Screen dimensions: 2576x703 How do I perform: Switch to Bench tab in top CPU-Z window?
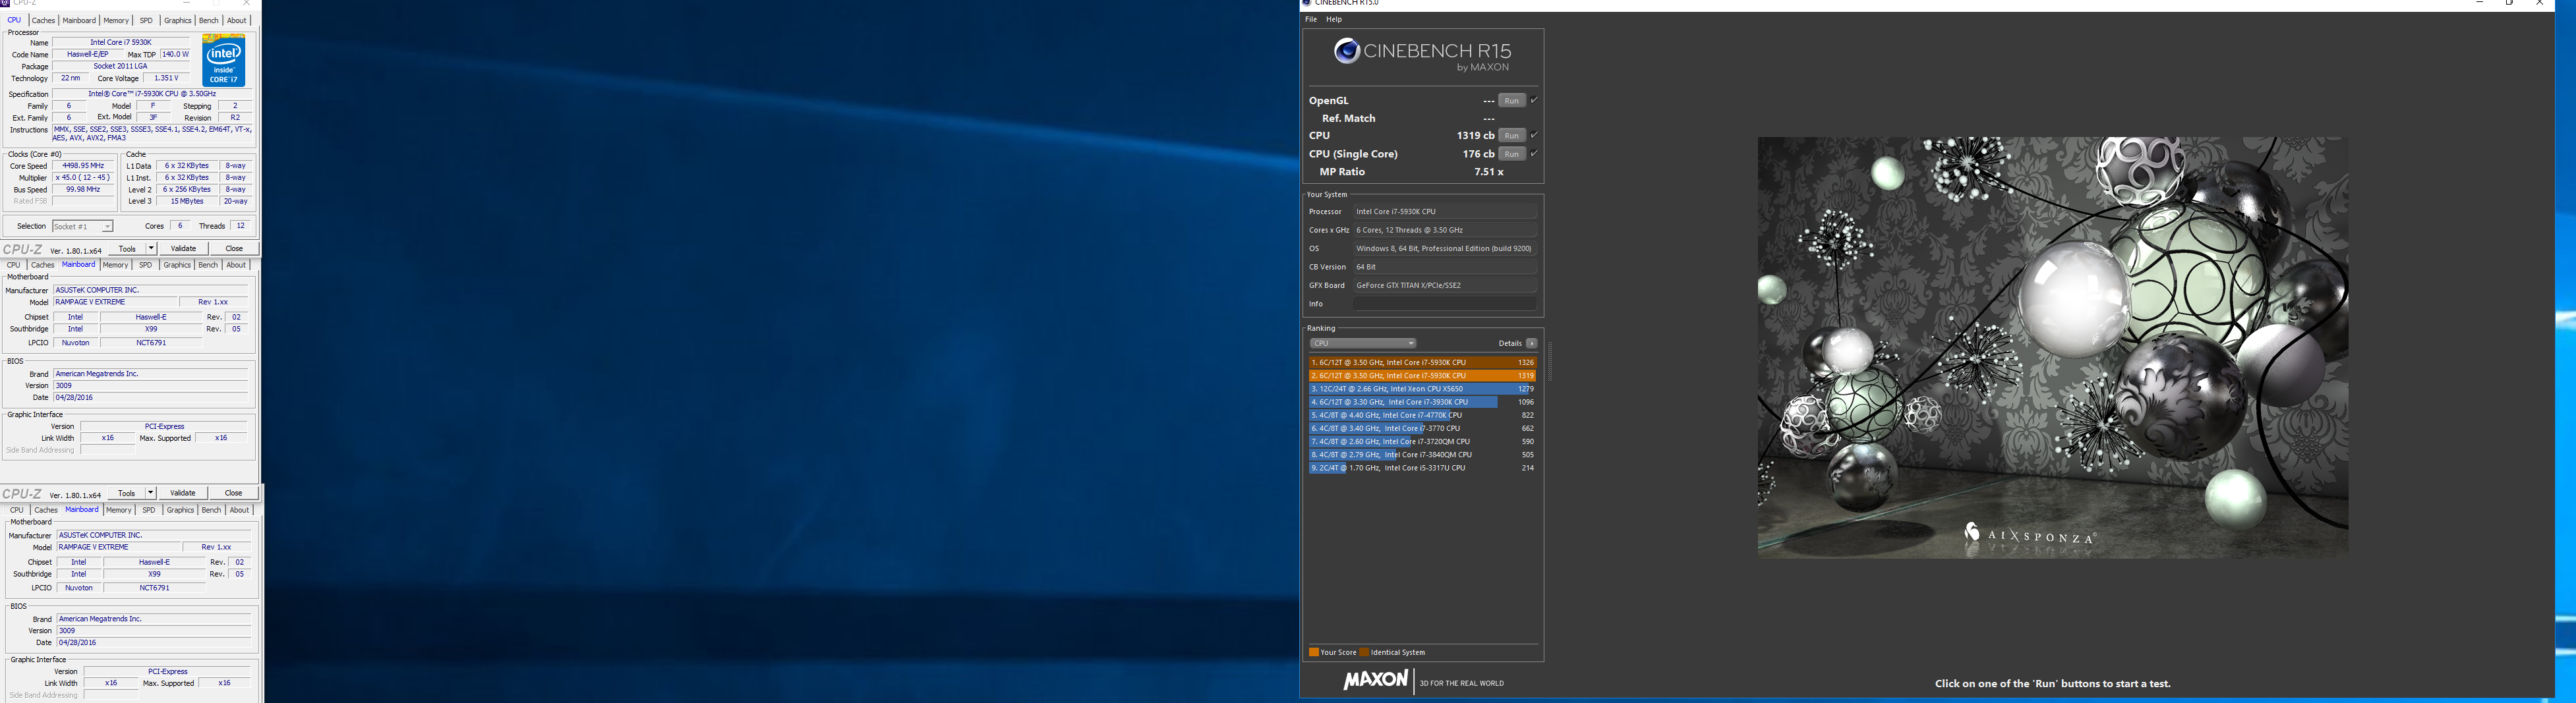[208, 20]
